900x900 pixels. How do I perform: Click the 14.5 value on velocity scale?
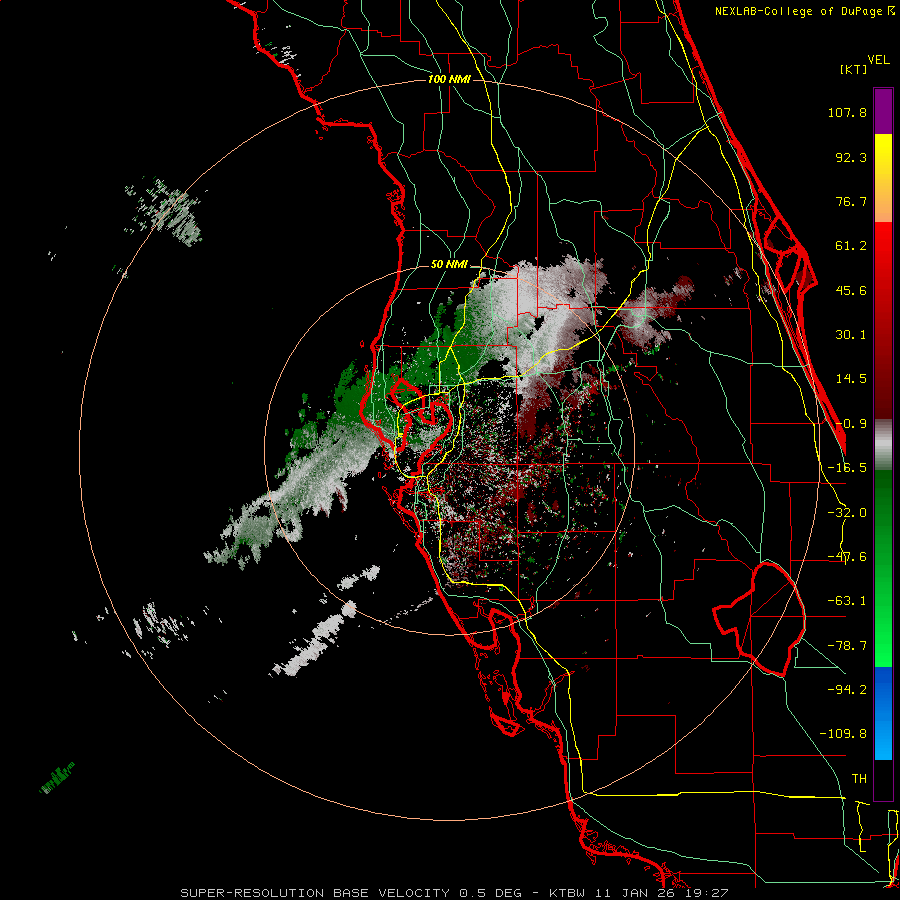(x=851, y=379)
